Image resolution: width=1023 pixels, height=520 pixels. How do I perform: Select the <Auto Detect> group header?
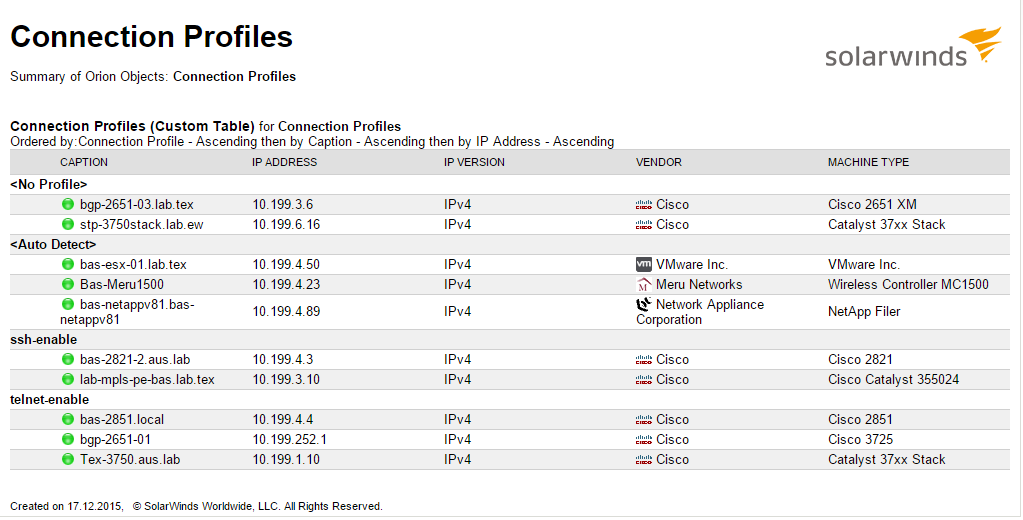coord(53,245)
